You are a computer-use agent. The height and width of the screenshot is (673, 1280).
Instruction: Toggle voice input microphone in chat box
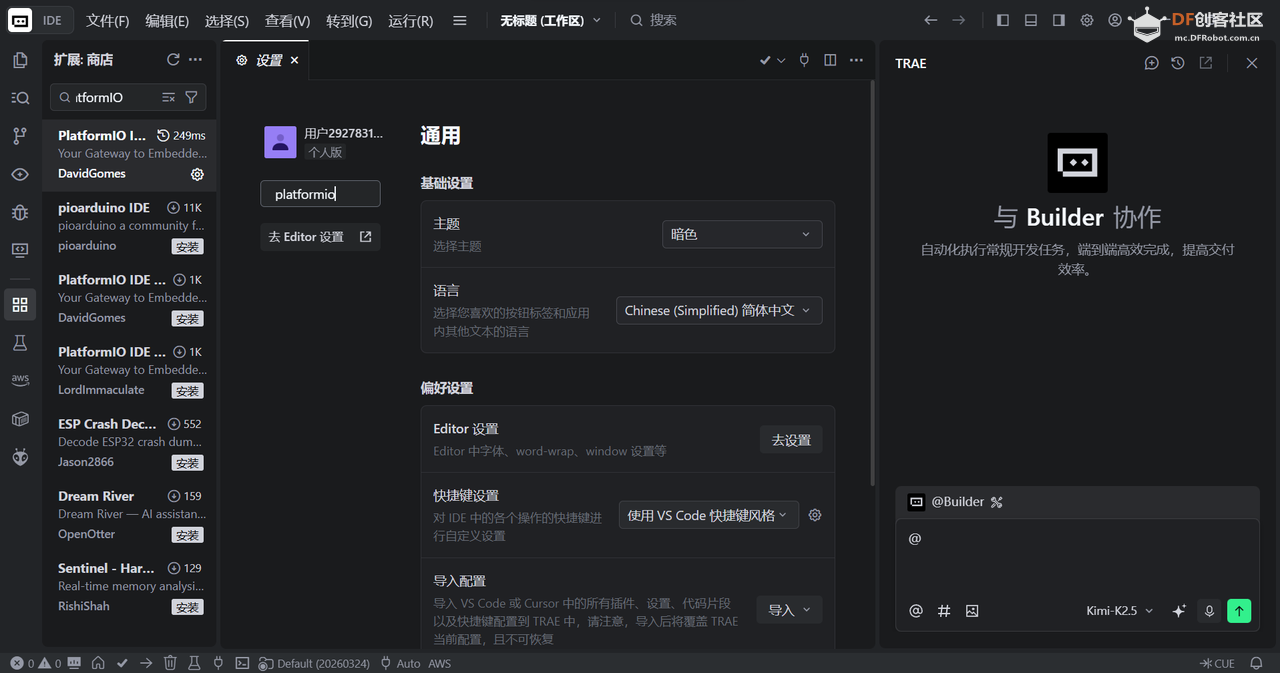tap(1209, 610)
